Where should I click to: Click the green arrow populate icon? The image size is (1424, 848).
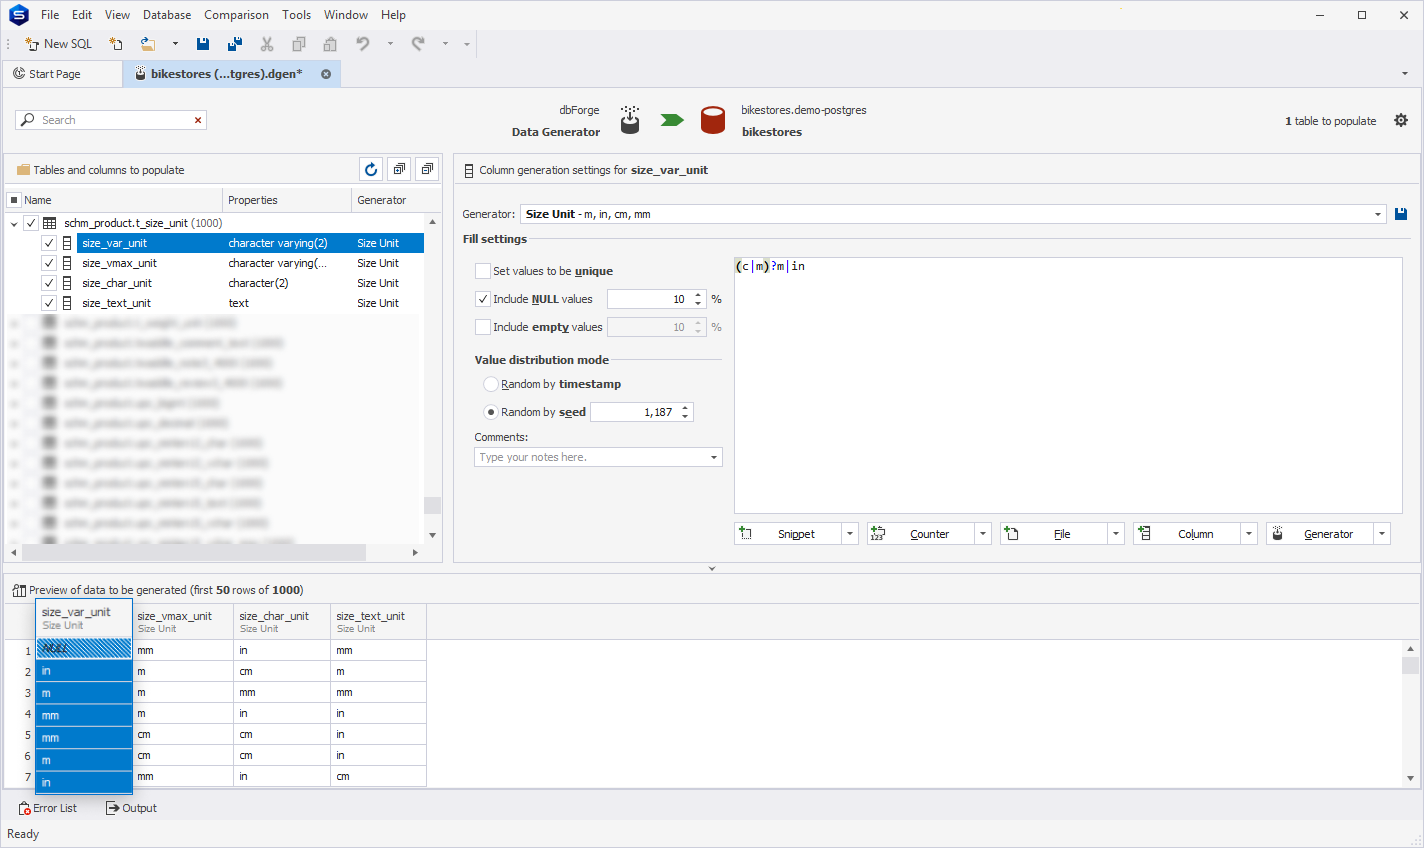point(672,120)
